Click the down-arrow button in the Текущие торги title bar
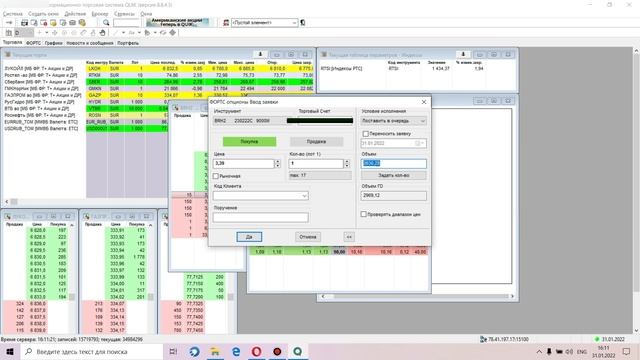640x360 pixels. pyautogui.click(x=260, y=54)
